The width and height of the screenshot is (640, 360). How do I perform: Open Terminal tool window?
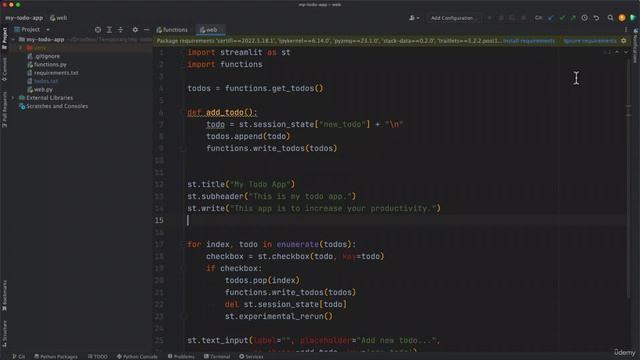(x=217, y=356)
